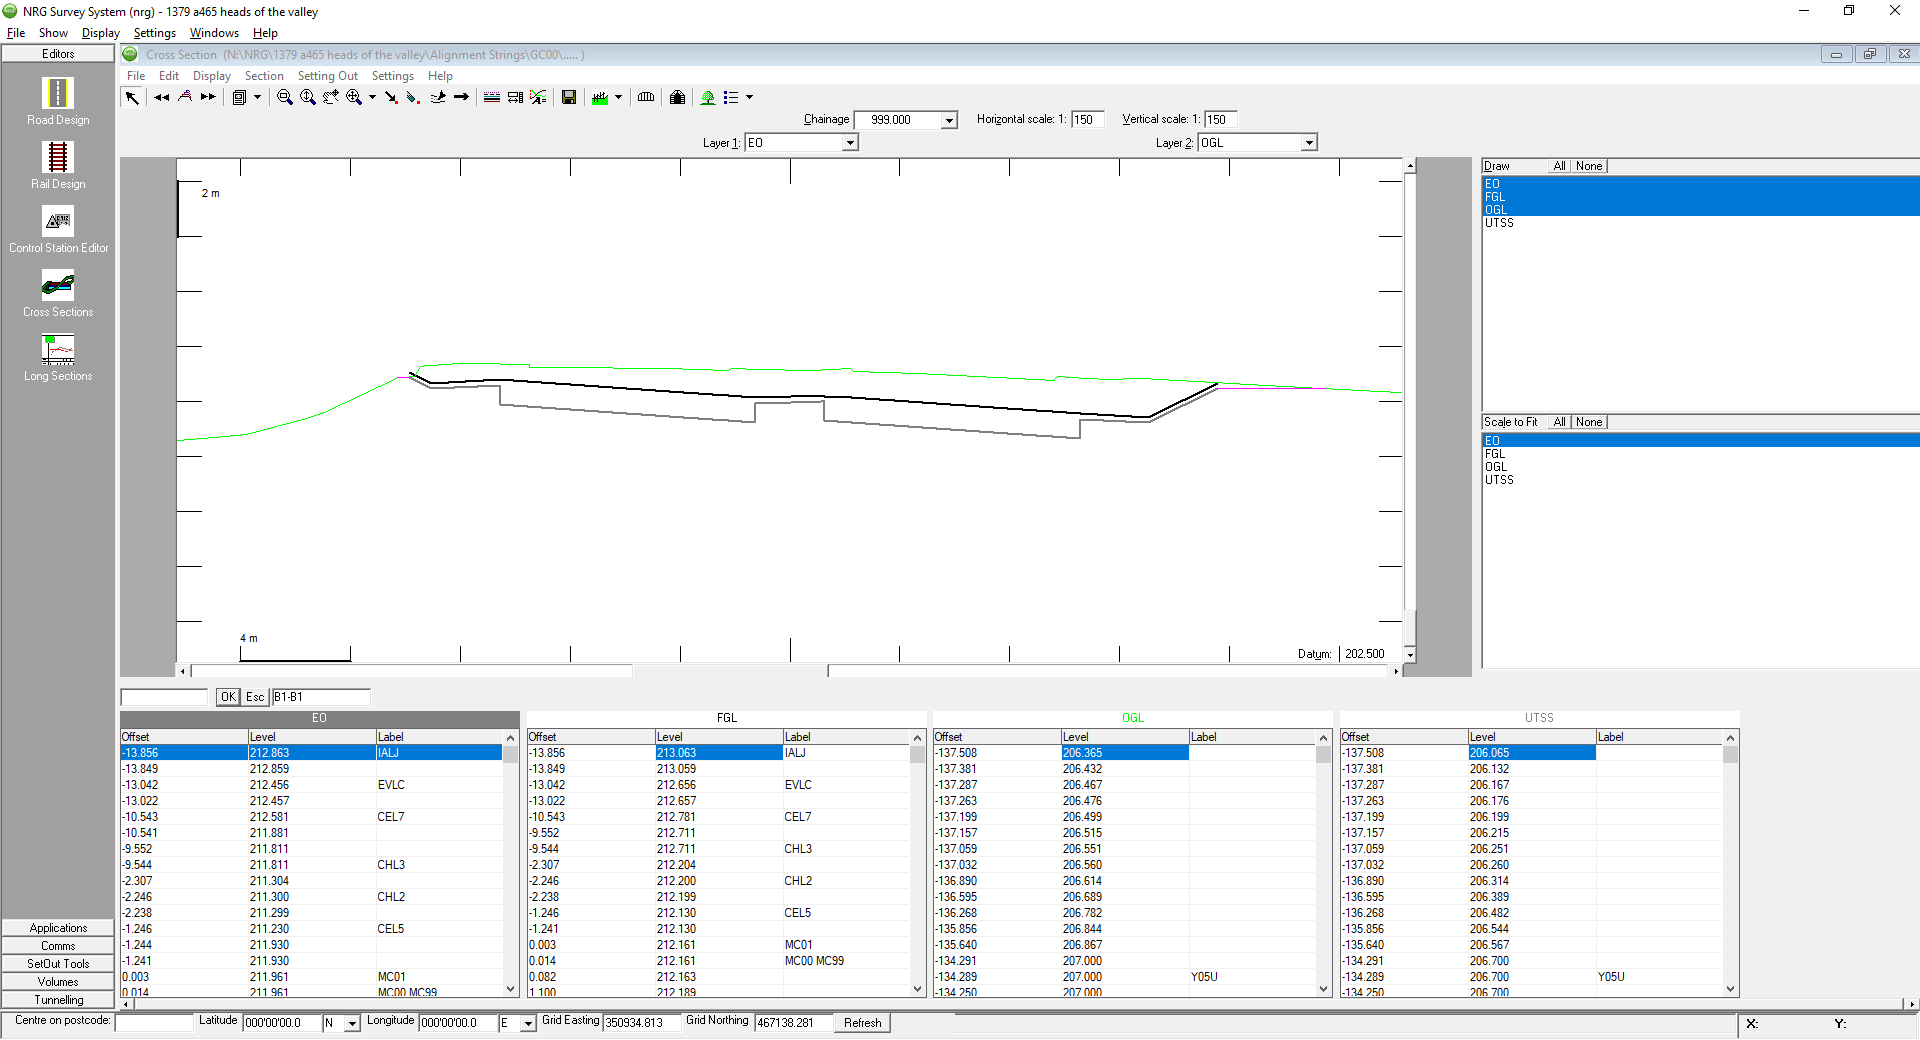This screenshot has width=1920, height=1040.
Task: Open the Tunnelling sidebar section
Action: tap(58, 1000)
